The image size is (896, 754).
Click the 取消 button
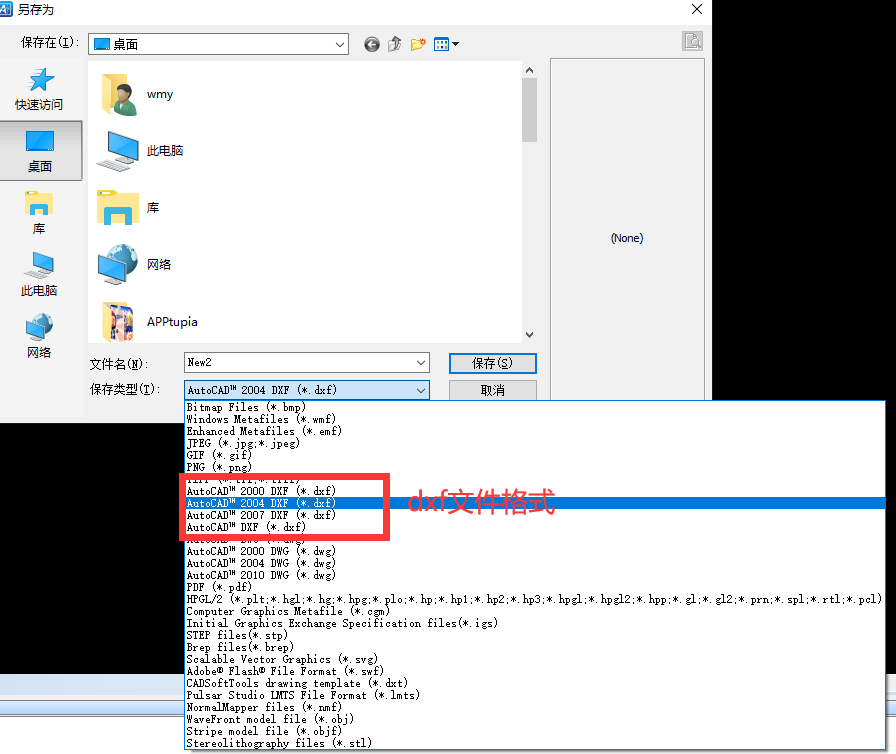(493, 391)
